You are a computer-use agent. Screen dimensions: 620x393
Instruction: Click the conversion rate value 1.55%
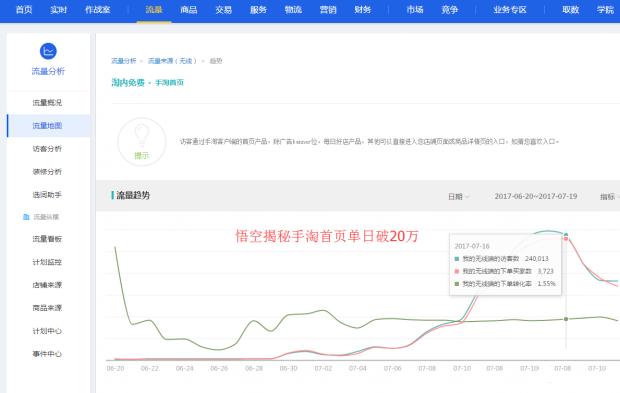click(546, 284)
